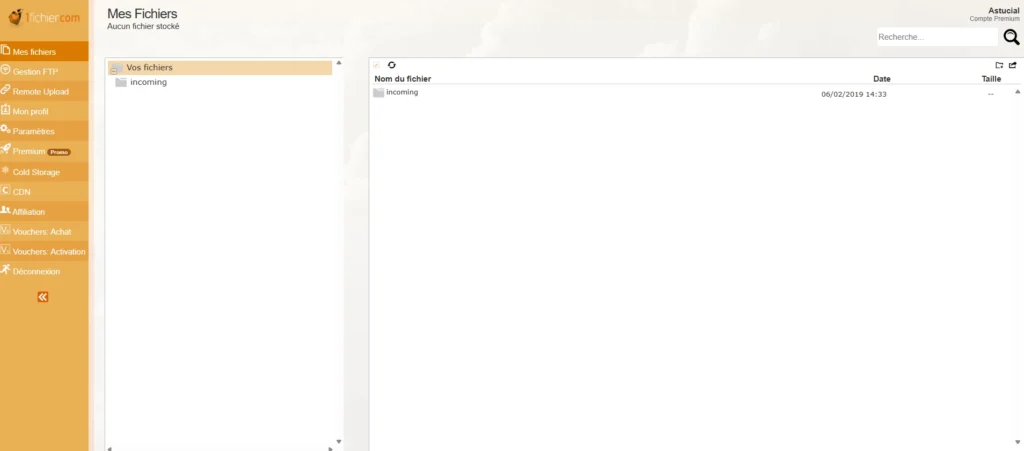Click the magnifying glass search button

pyautogui.click(x=1011, y=37)
